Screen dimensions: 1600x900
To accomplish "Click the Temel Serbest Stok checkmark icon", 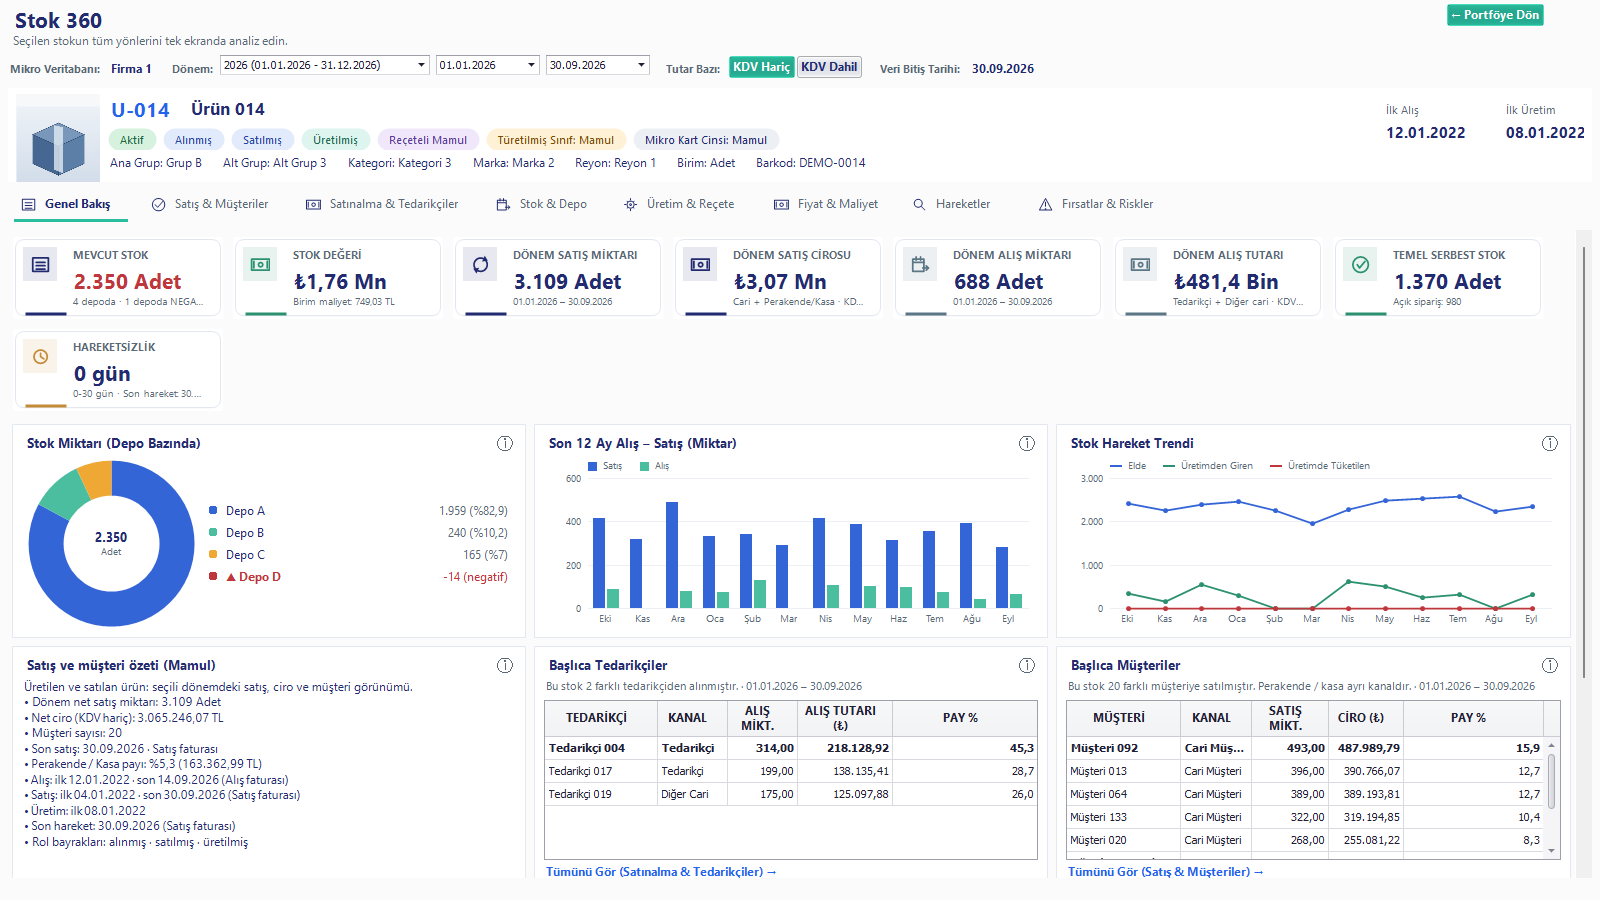I will pyautogui.click(x=1361, y=265).
